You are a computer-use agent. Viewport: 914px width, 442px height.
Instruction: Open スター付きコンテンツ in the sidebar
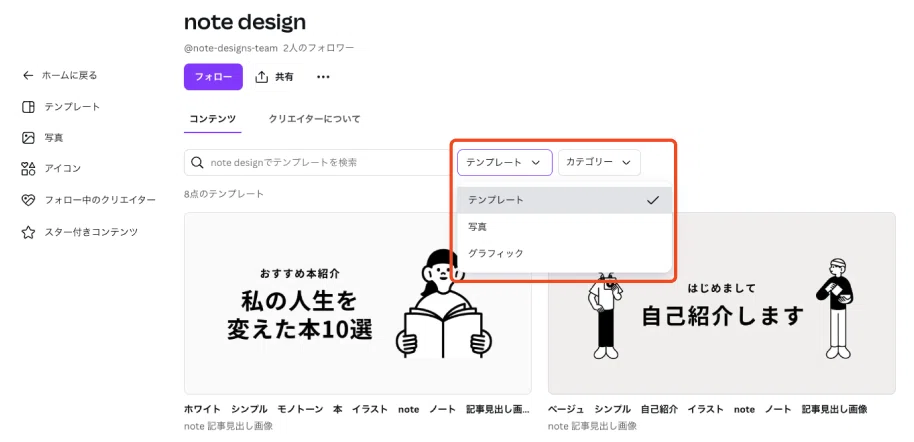coord(92,232)
